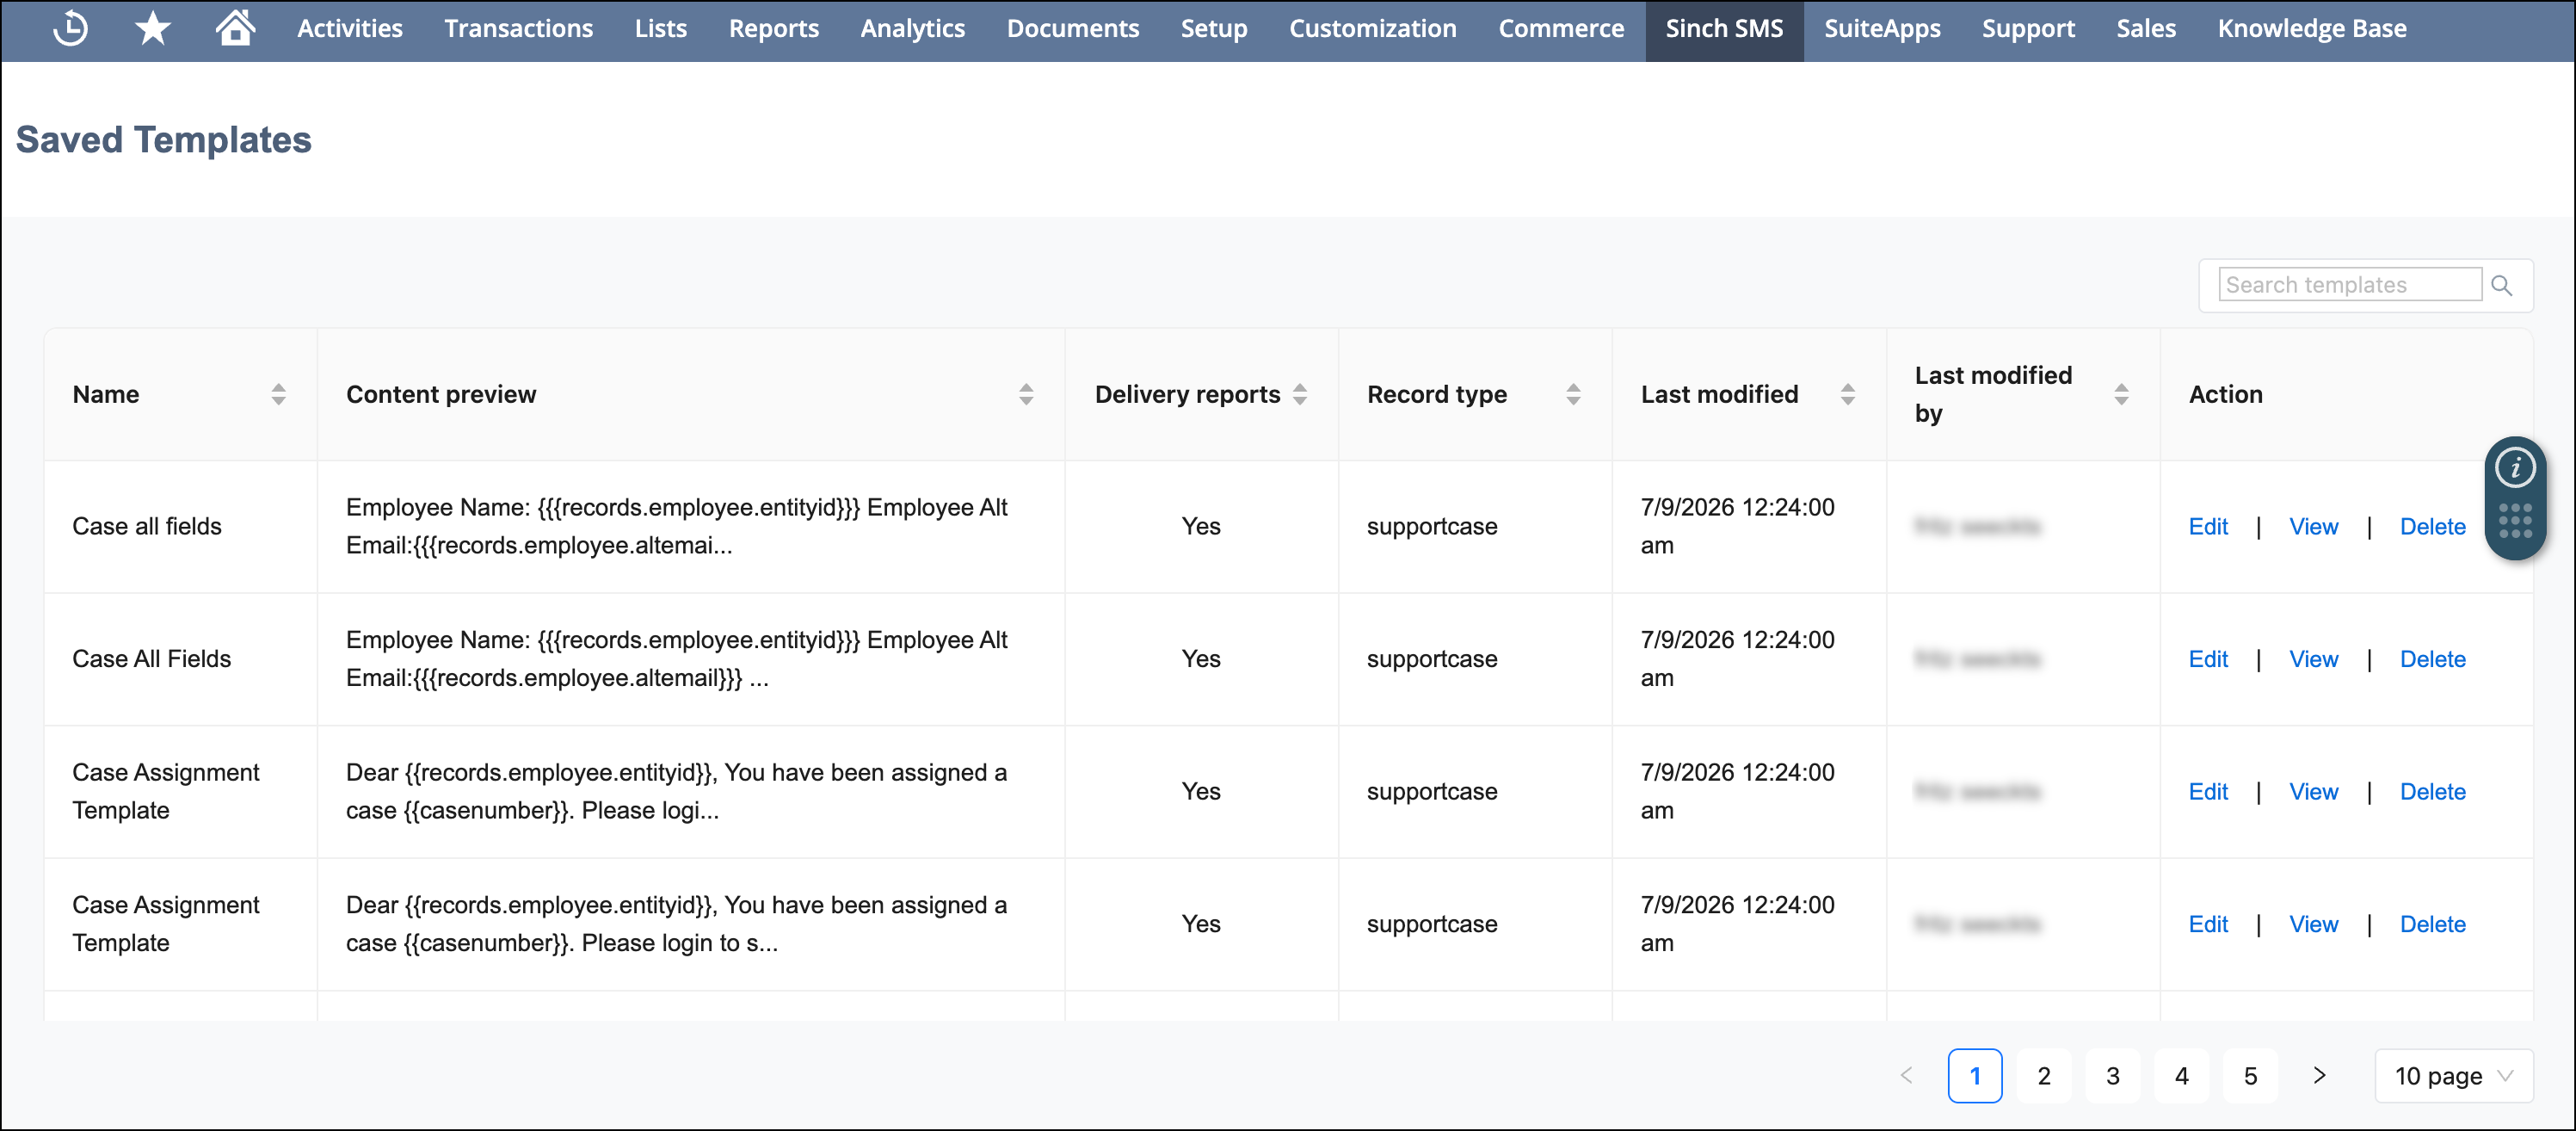Open the 10 page size dropdown
Screen dimensions: 2576x1131
[2454, 1075]
